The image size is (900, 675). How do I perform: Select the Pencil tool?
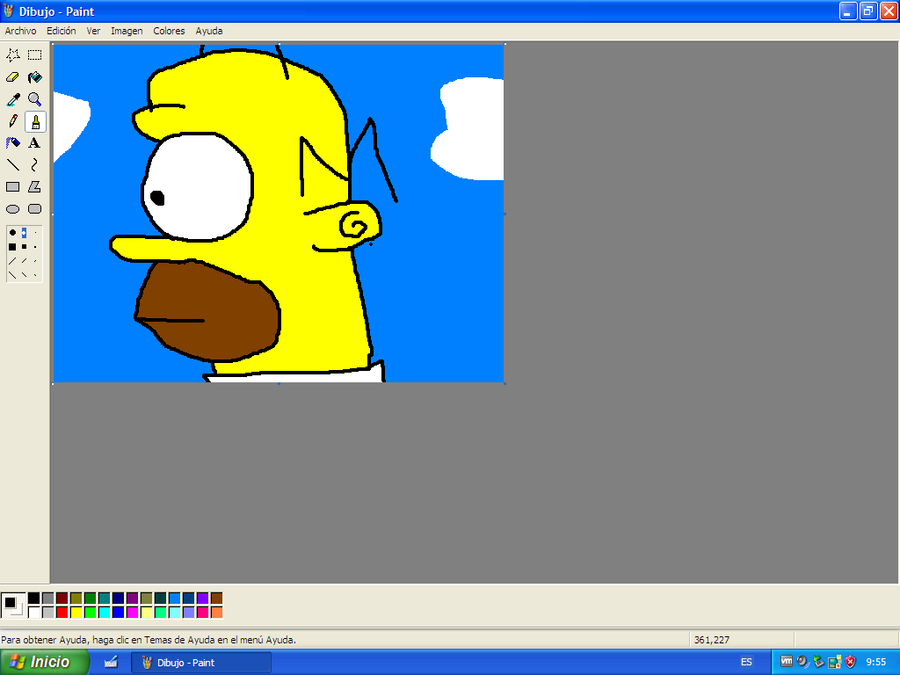click(x=13, y=121)
